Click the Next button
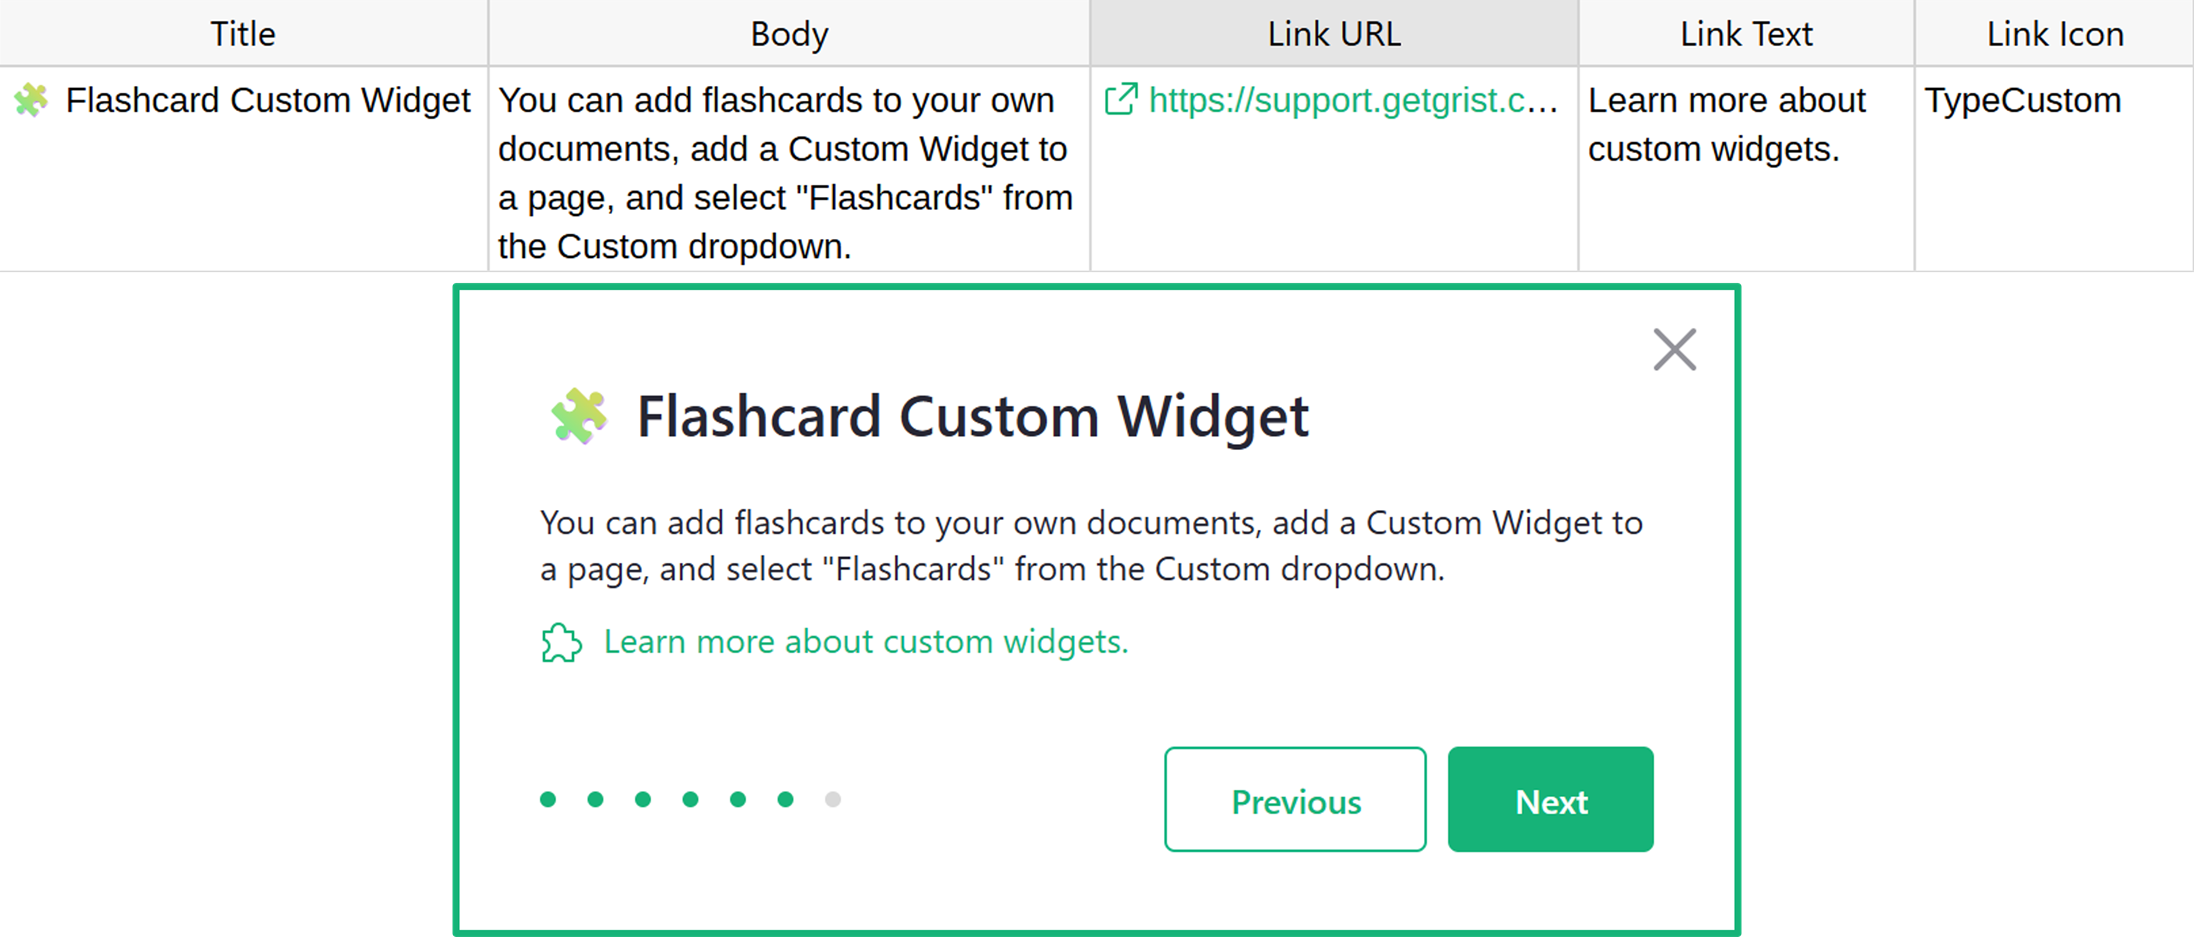Viewport: 2194px width, 937px height. (1550, 800)
